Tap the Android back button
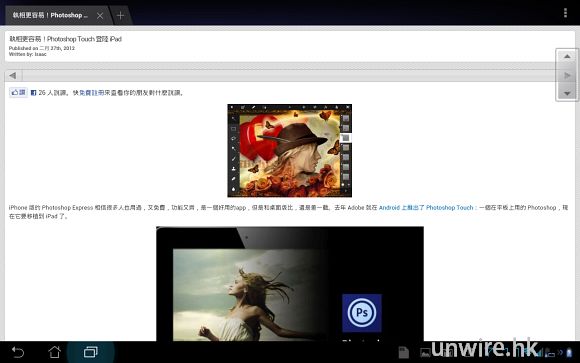Image resolution: width=580 pixels, height=363 pixels. [18, 352]
